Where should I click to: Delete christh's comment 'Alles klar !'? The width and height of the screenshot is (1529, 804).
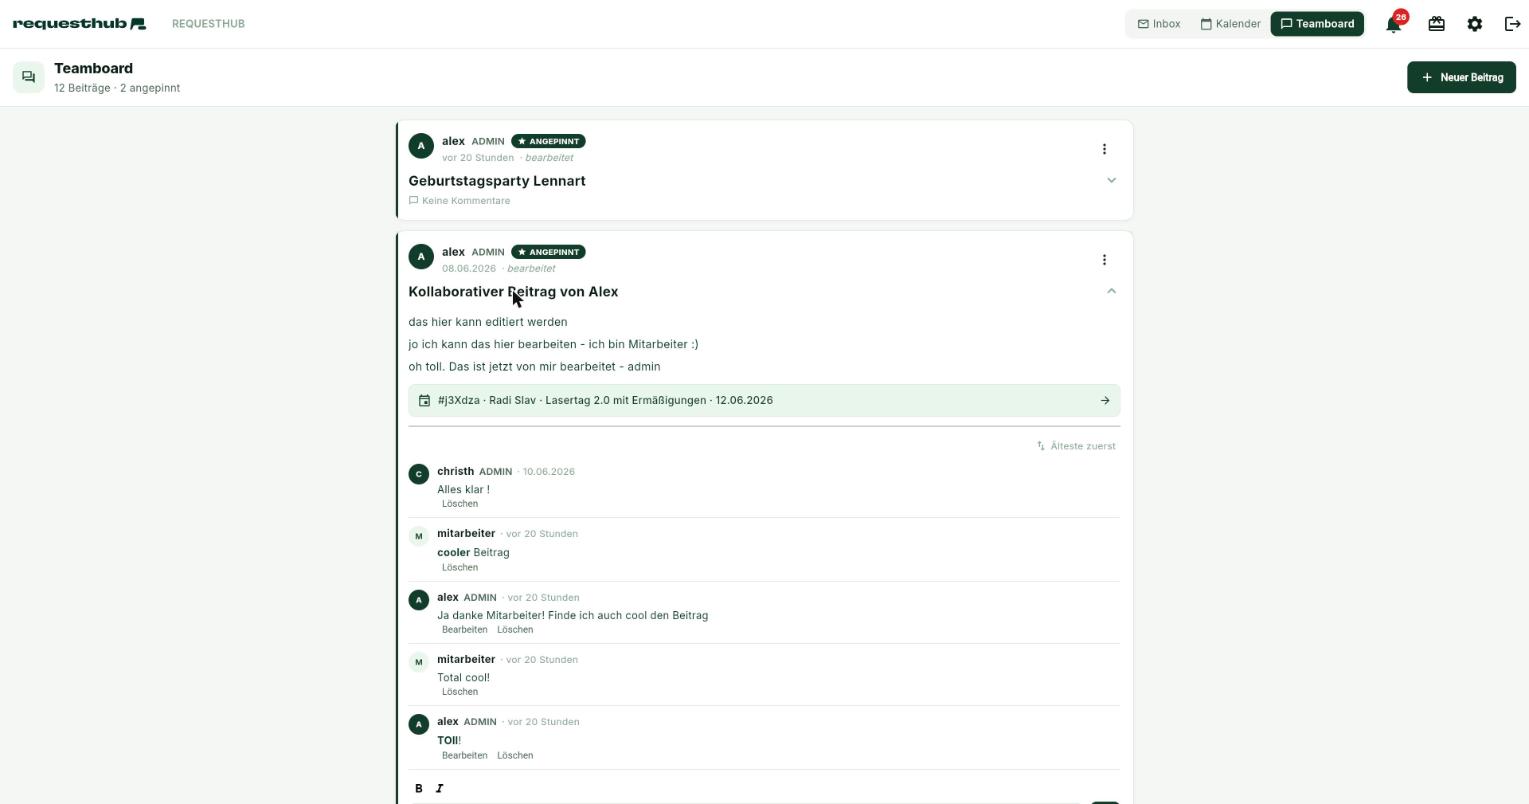click(460, 504)
